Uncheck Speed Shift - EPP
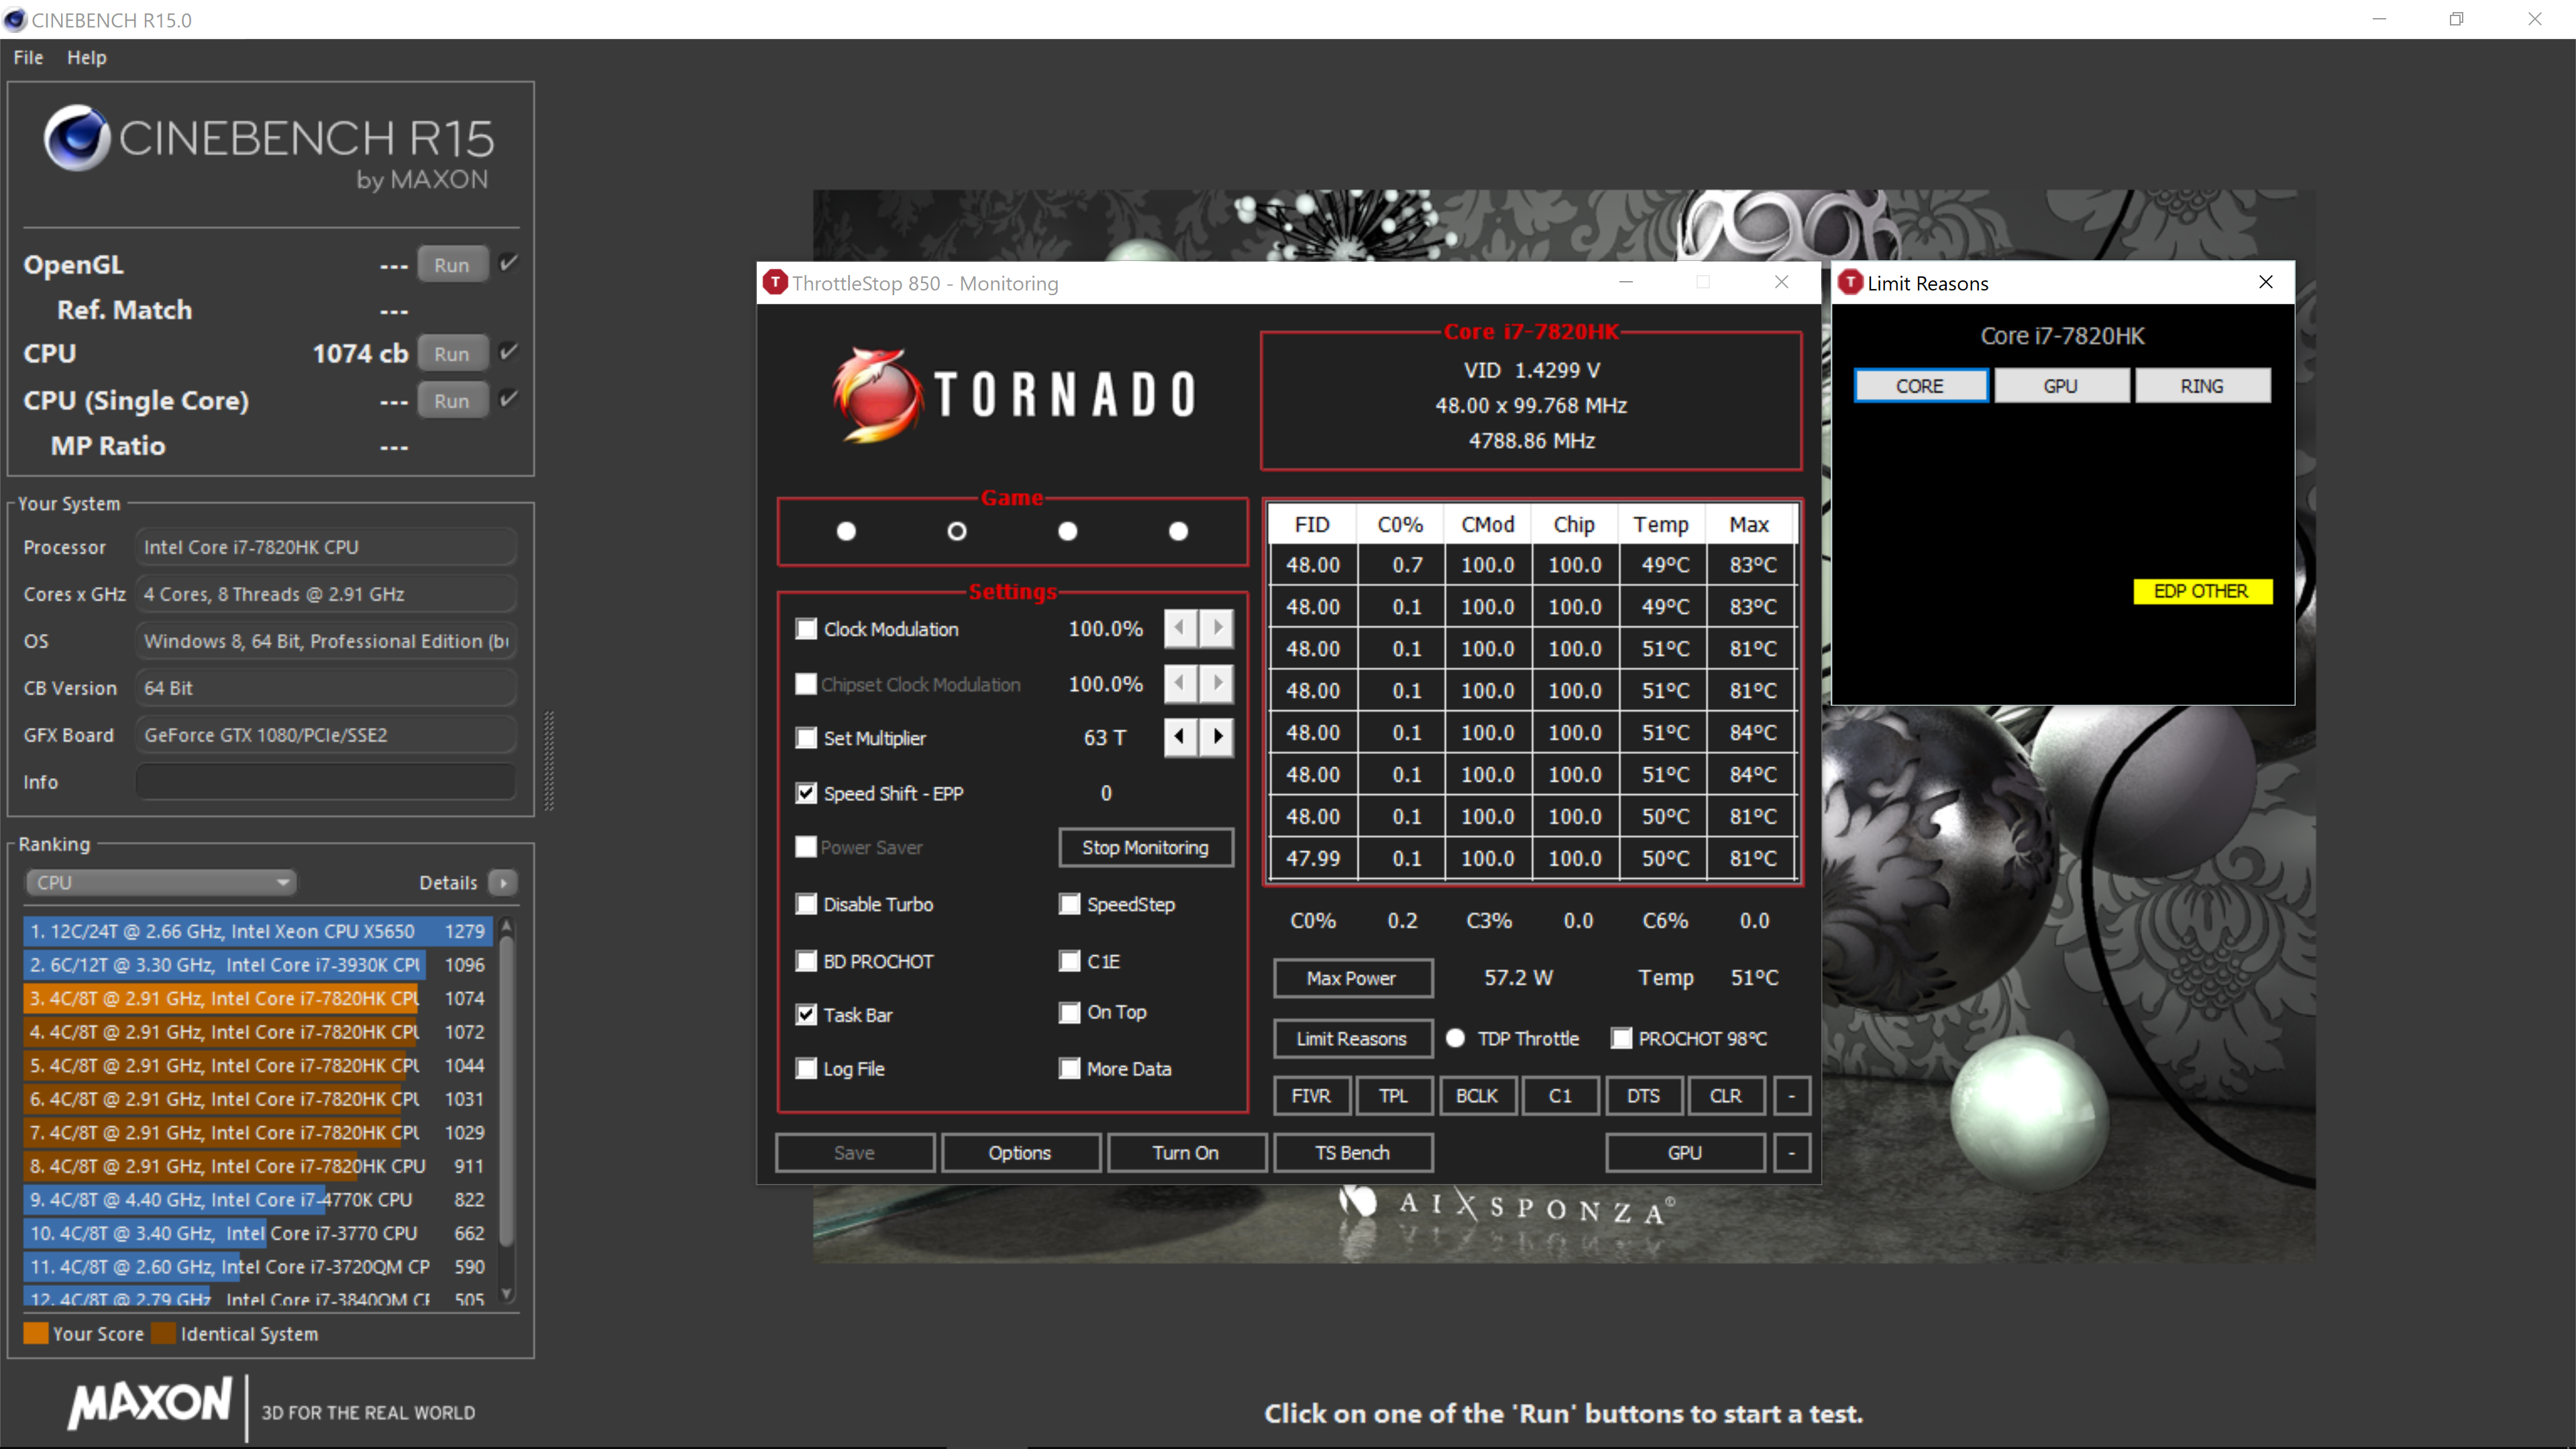 point(806,793)
